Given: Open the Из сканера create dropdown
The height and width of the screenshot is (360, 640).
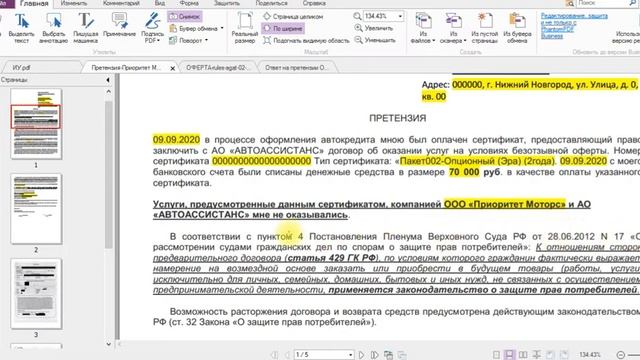Looking at the screenshot, I should click(x=453, y=29).
